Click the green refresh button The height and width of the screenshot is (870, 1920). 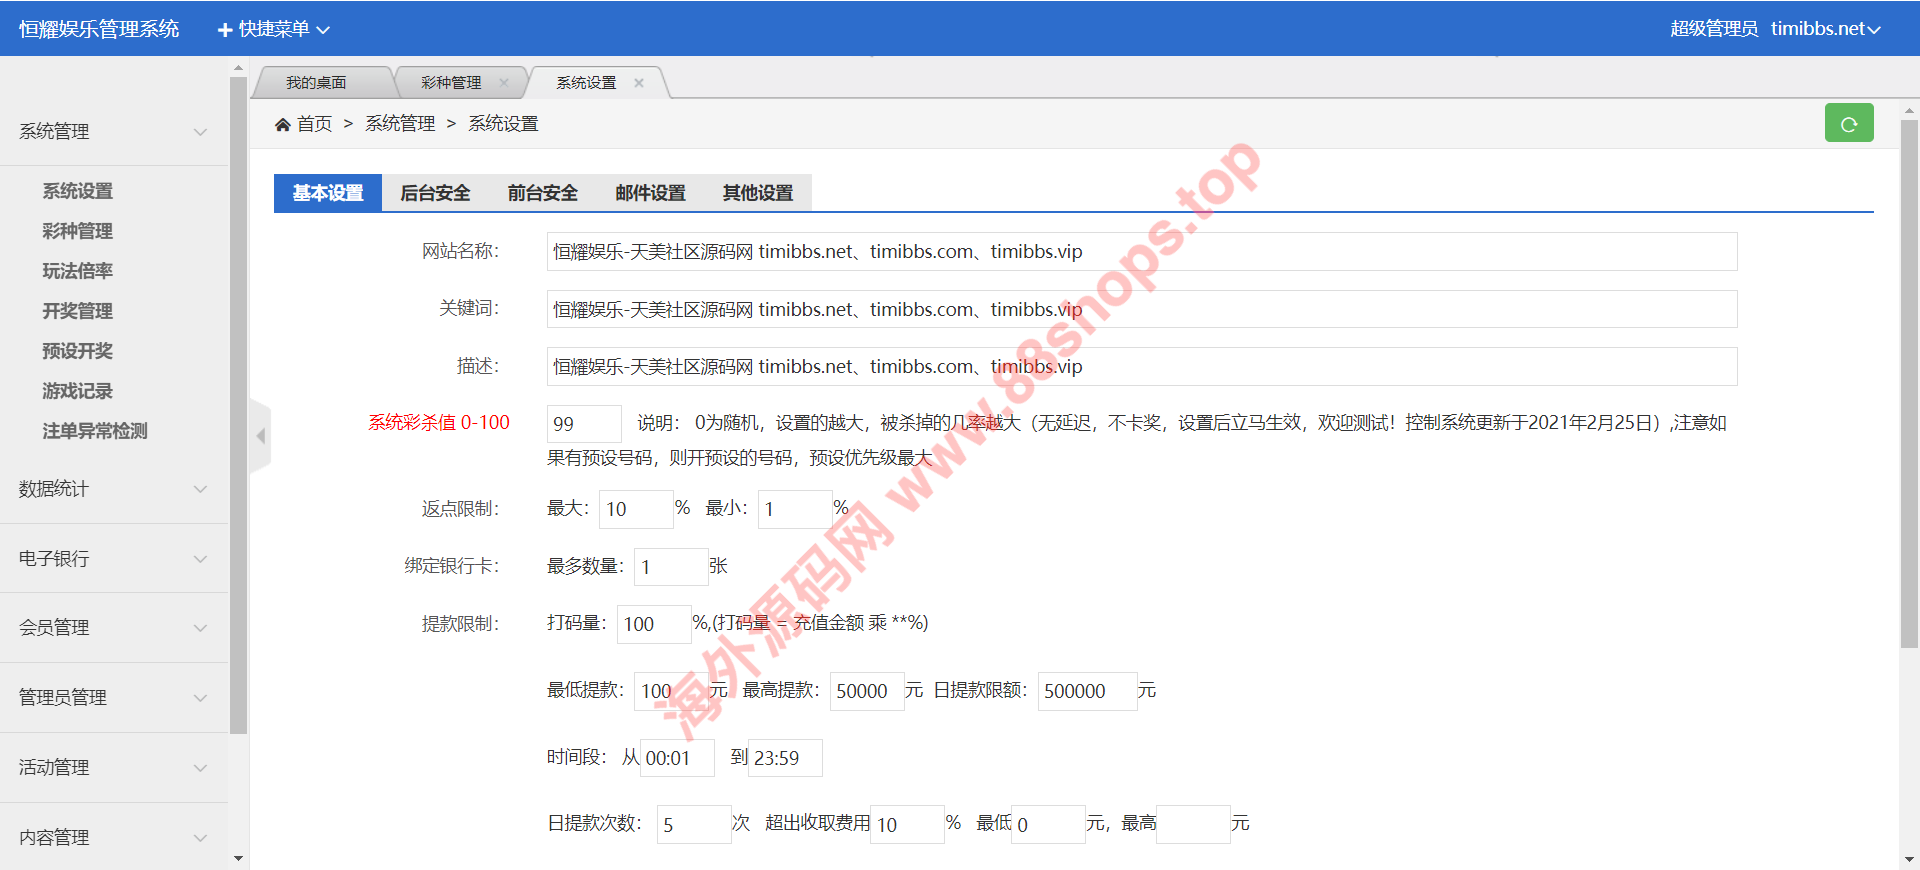click(1848, 124)
